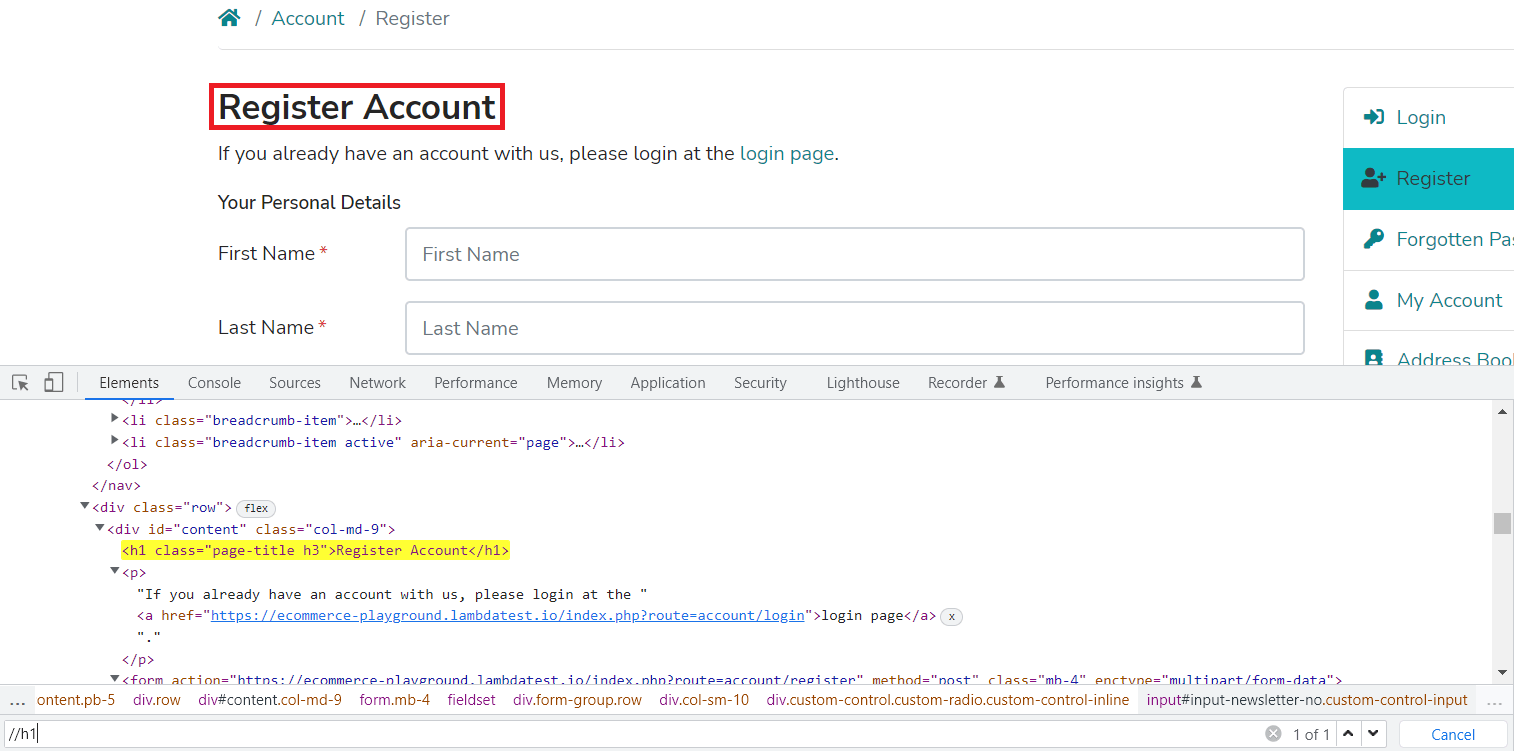
Task: Expand the breadcrumb-item active li node
Action: pyautogui.click(x=115, y=441)
